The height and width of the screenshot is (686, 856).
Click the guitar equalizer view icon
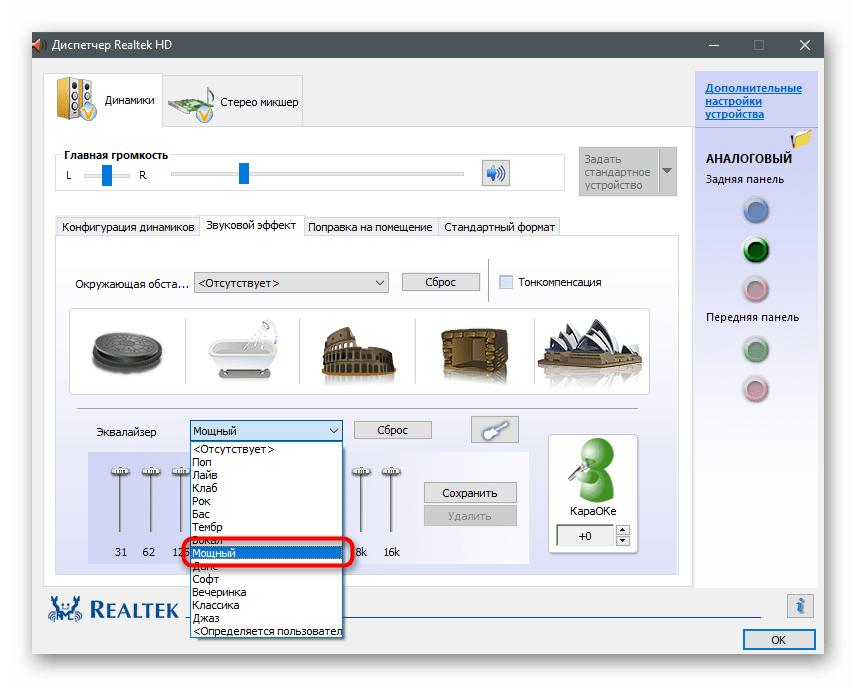click(495, 430)
